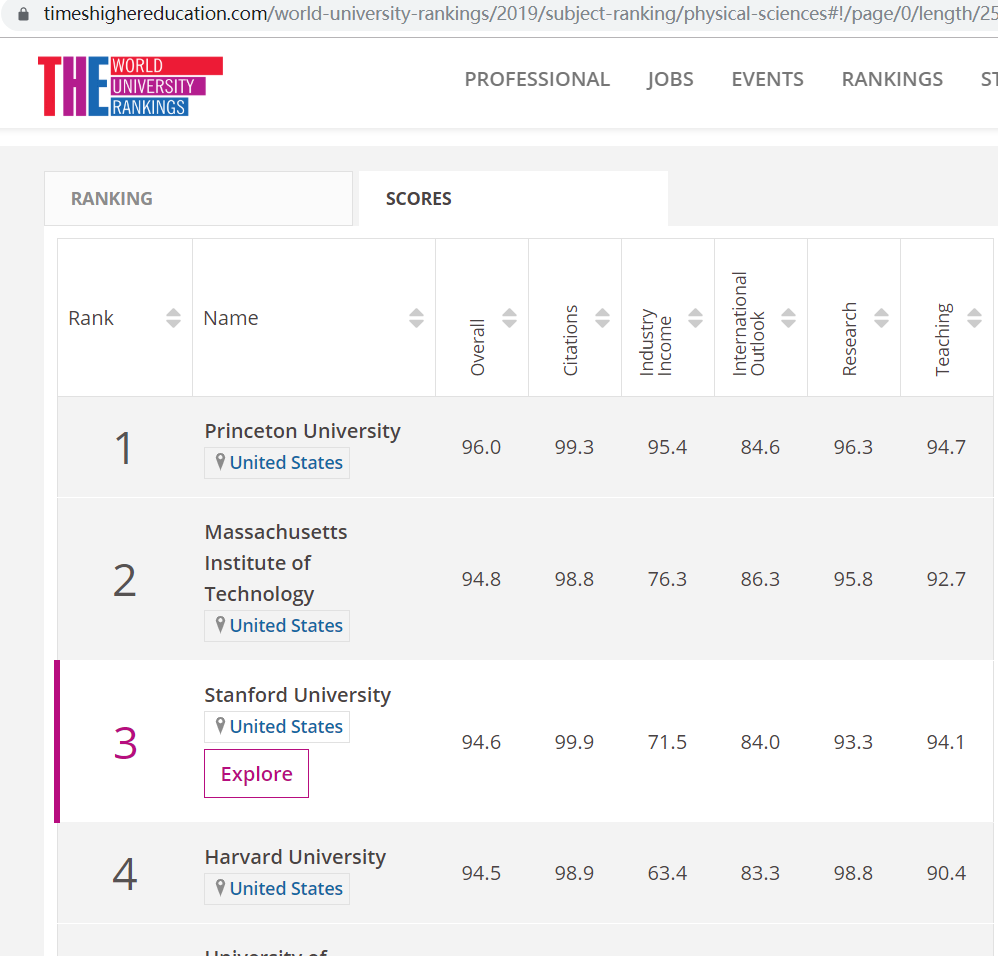This screenshot has height=956, width=998.
Task: Open the Princeton University link
Action: [302, 431]
